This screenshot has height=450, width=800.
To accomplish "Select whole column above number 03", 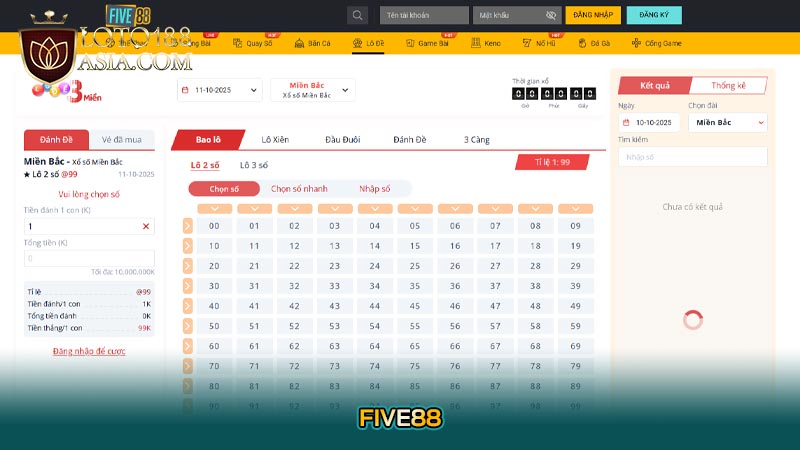I will click(335, 209).
